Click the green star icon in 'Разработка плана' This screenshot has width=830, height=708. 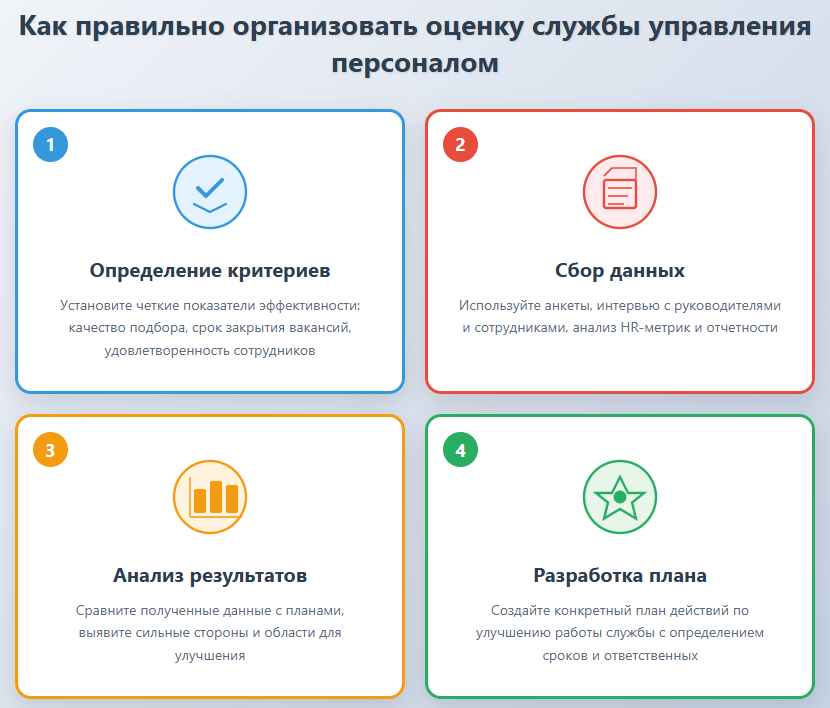tap(621, 496)
